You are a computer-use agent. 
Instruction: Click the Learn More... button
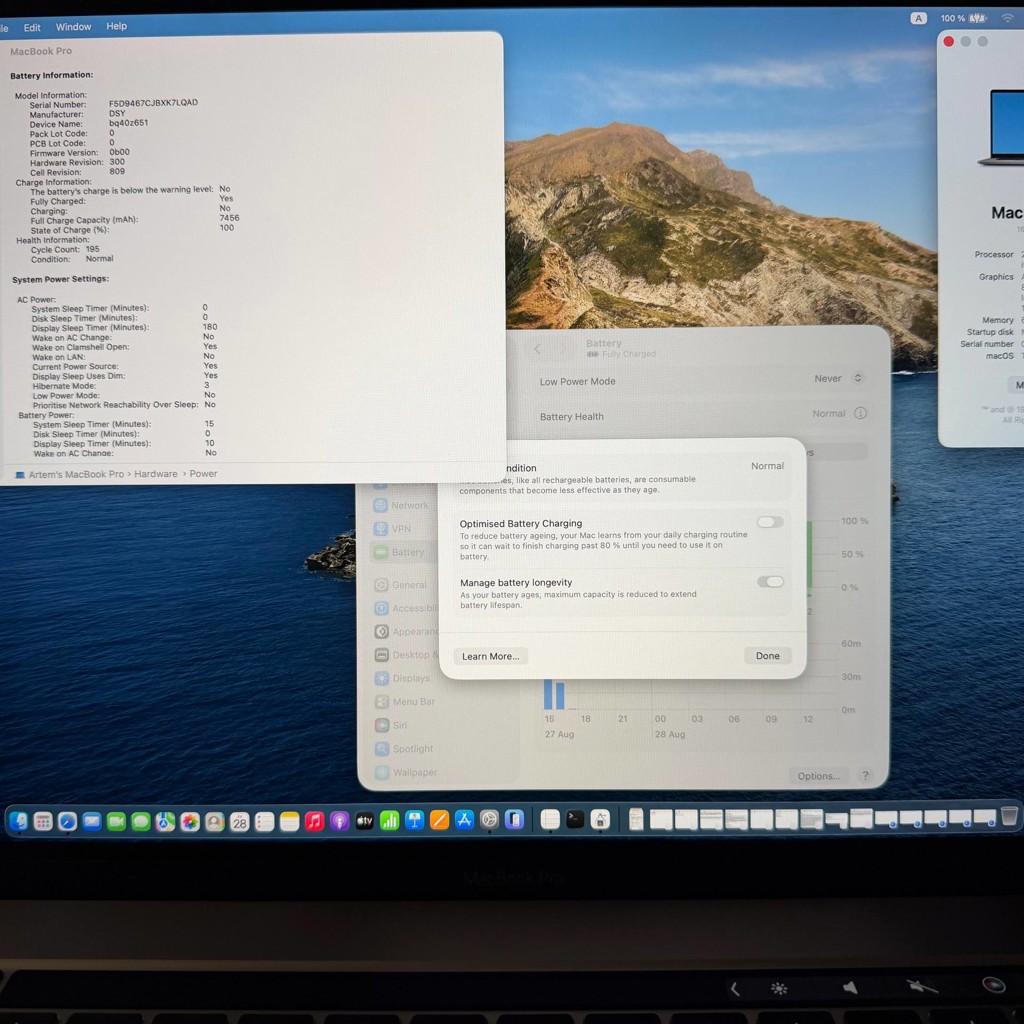tap(490, 656)
